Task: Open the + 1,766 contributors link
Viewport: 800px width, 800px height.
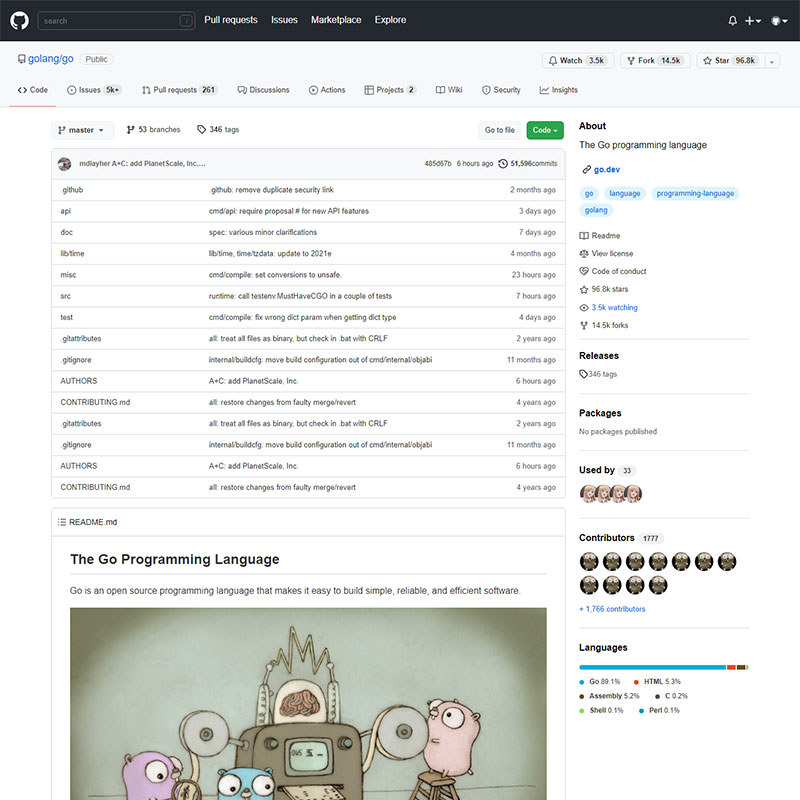Action: (x=612, y=609)
